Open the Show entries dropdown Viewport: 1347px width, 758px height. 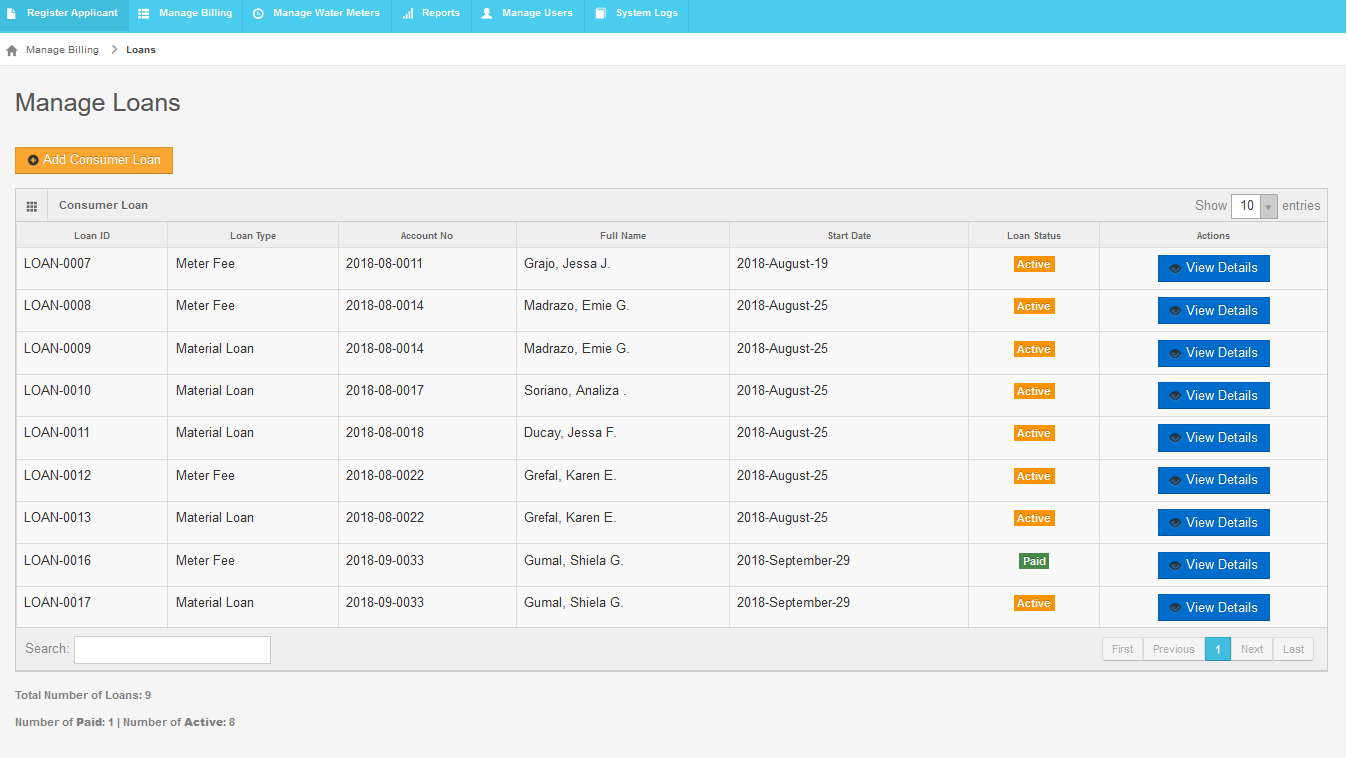(1254, 206)
